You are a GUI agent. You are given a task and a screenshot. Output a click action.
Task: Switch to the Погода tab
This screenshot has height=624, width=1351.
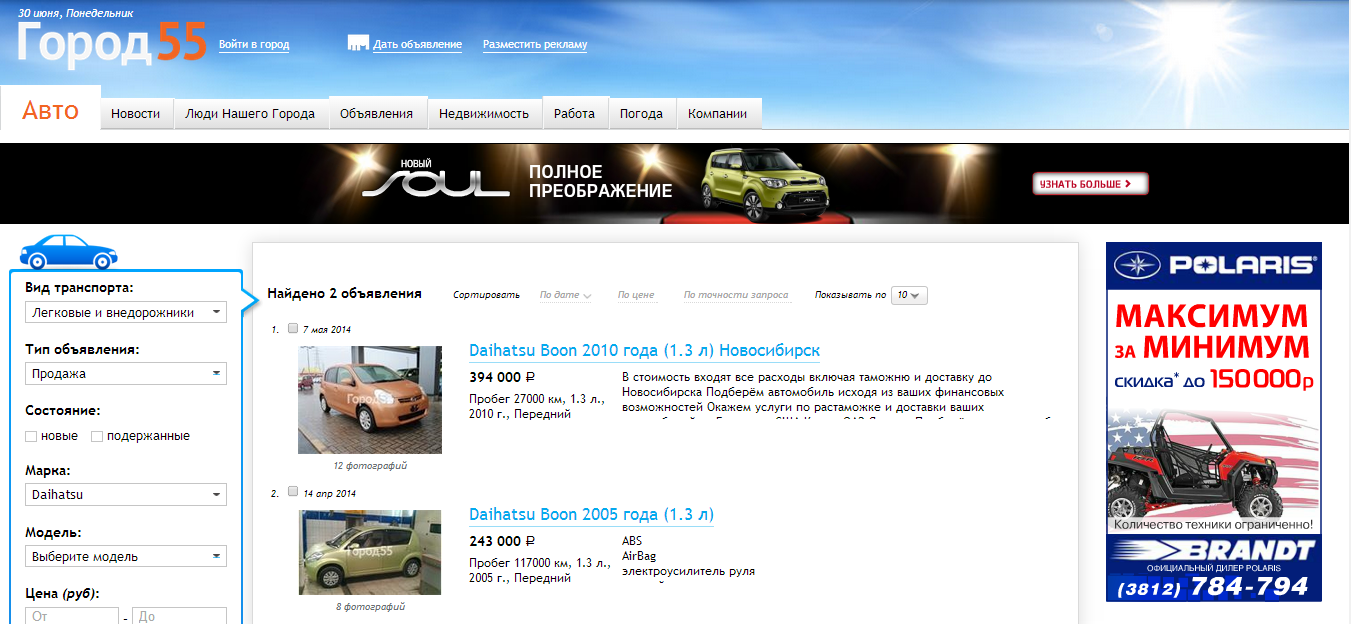tap(642, 113)
